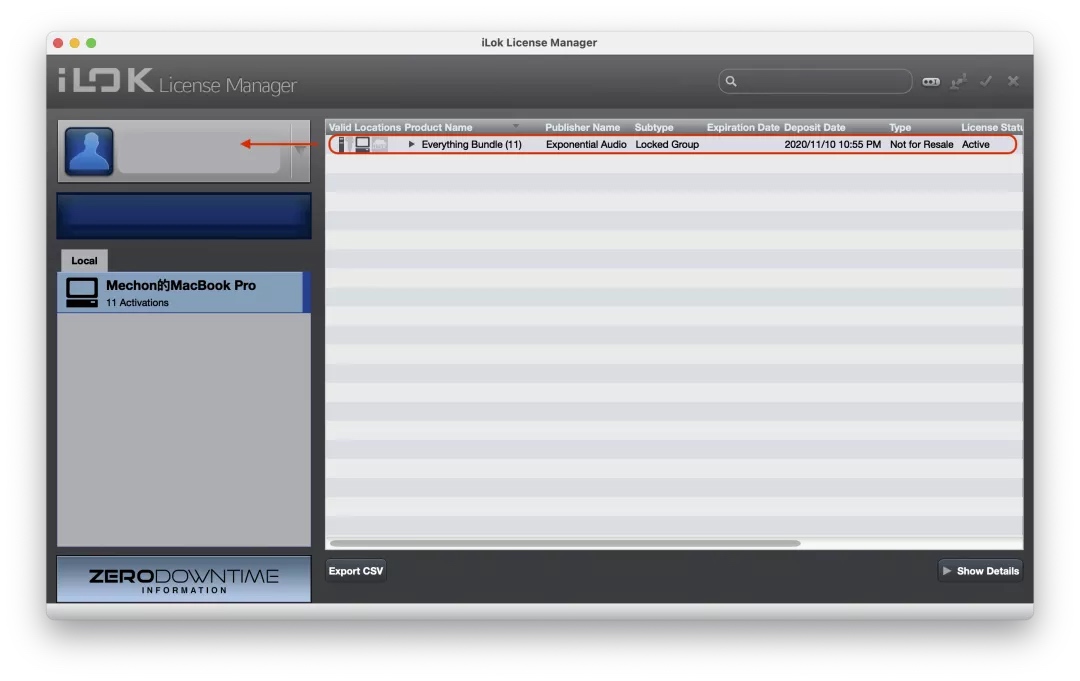Click the redeem activation code icon
Screen dimensions: 1080x681
click(931, 82)
